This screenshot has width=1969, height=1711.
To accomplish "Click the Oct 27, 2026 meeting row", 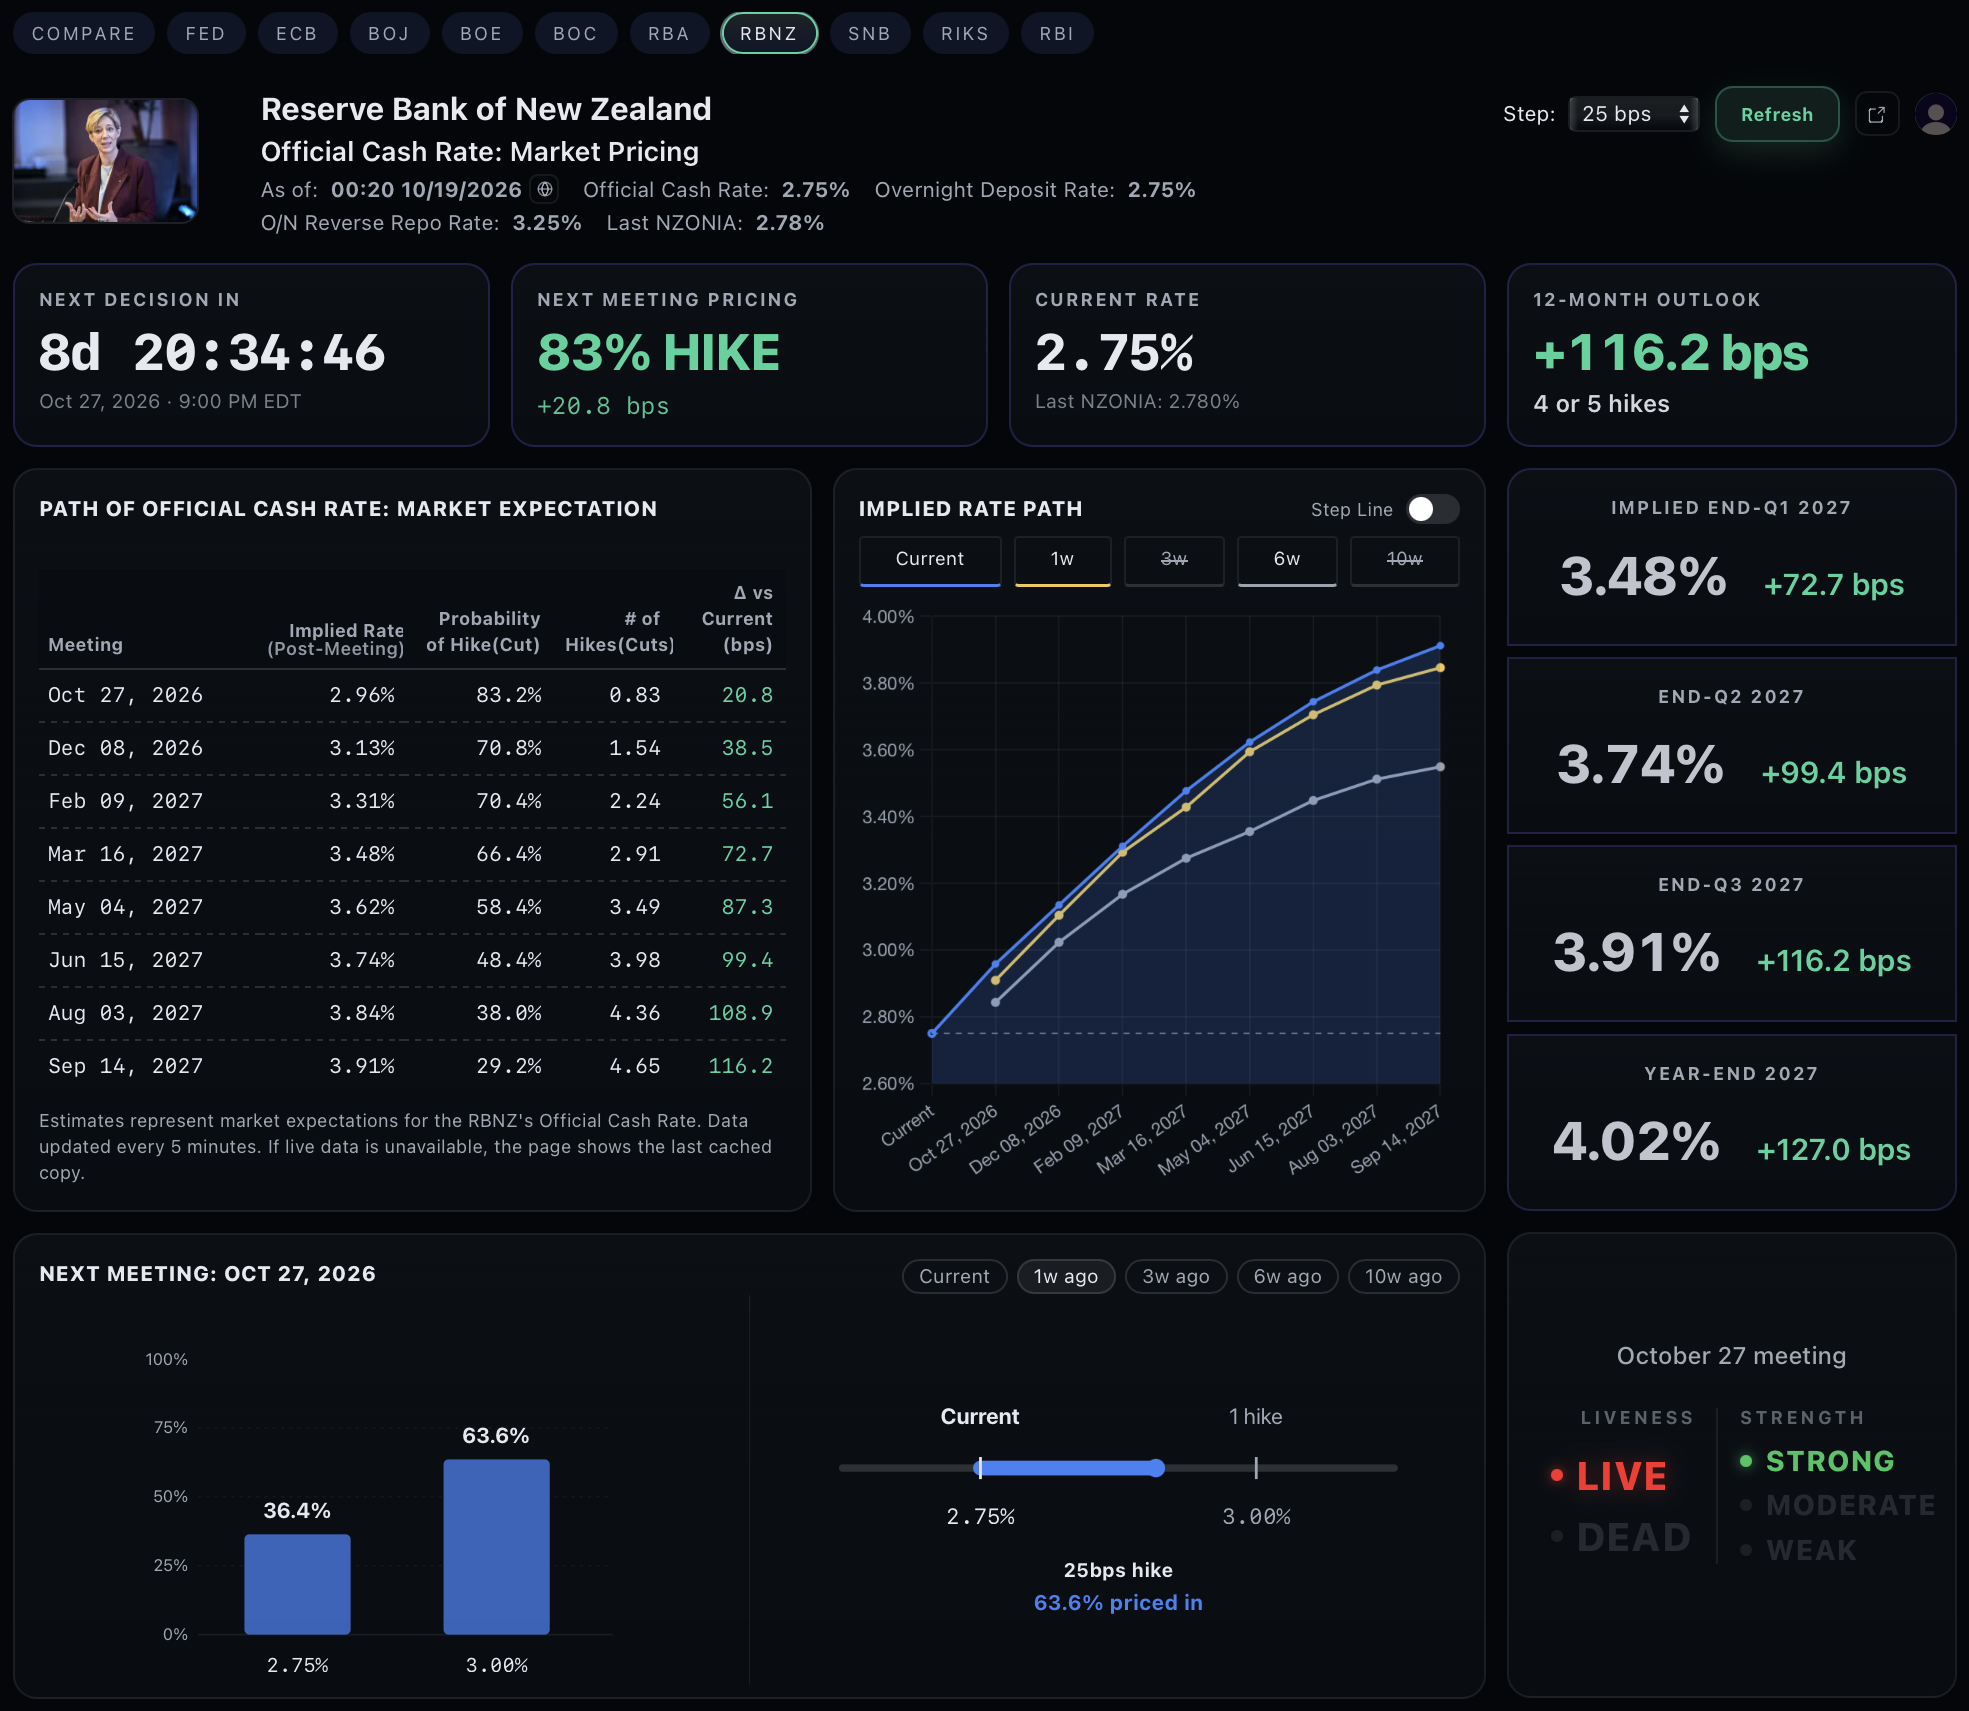I will click(412, 695).
